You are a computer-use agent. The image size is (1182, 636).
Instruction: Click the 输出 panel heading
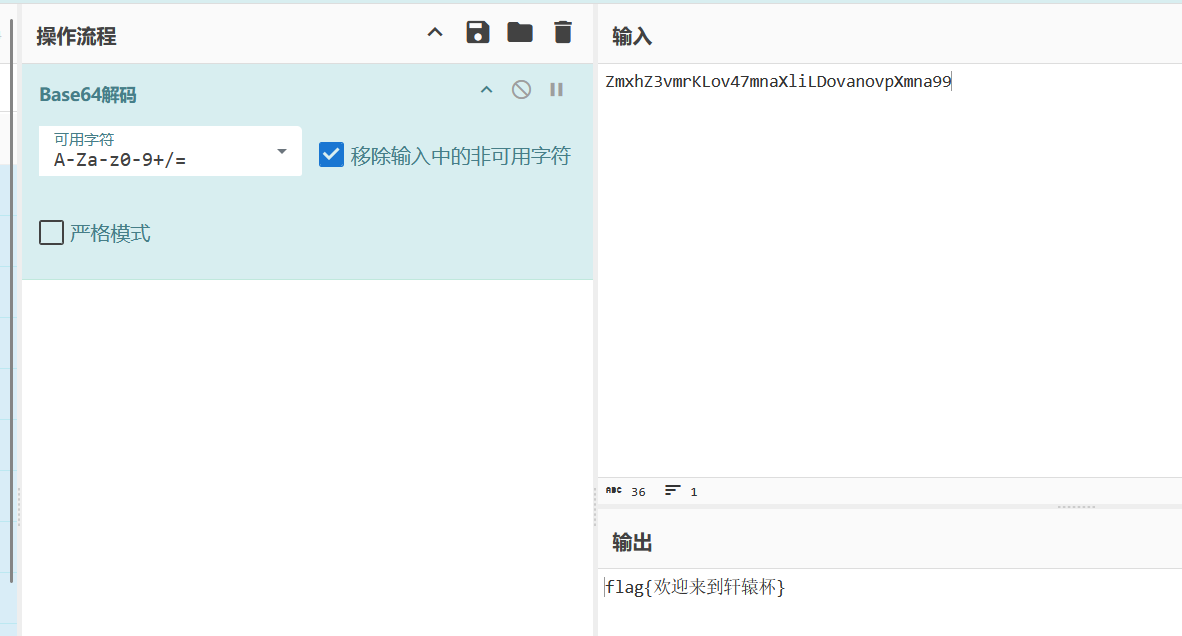click(632, 542)
